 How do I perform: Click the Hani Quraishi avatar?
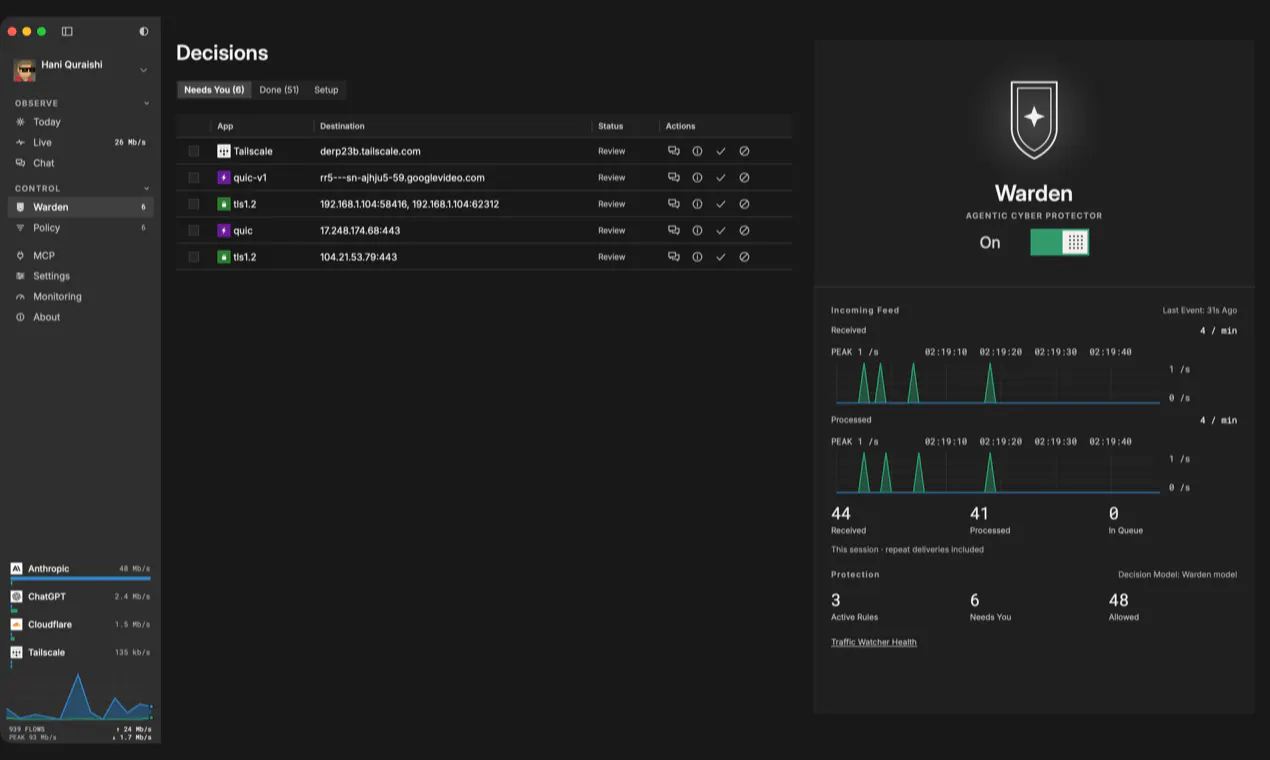click(x=24, y=70)
